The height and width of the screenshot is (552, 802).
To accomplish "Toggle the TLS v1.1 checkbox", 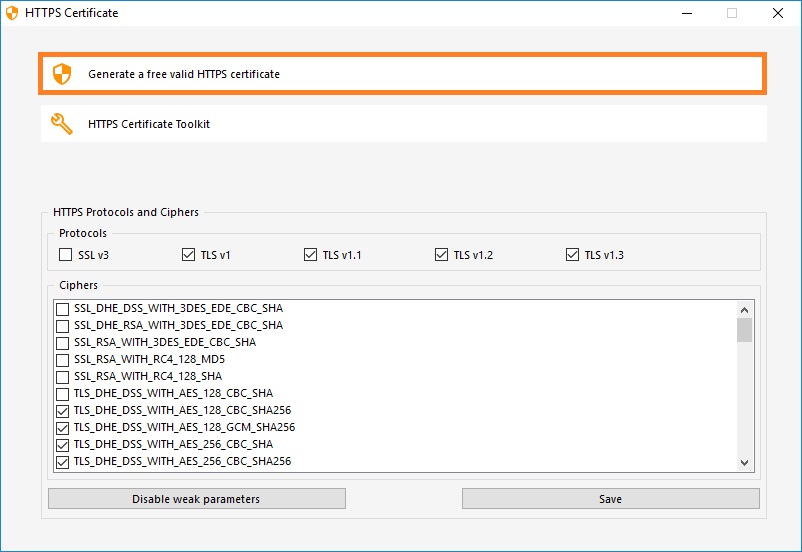I will click(x=310, y=255).
